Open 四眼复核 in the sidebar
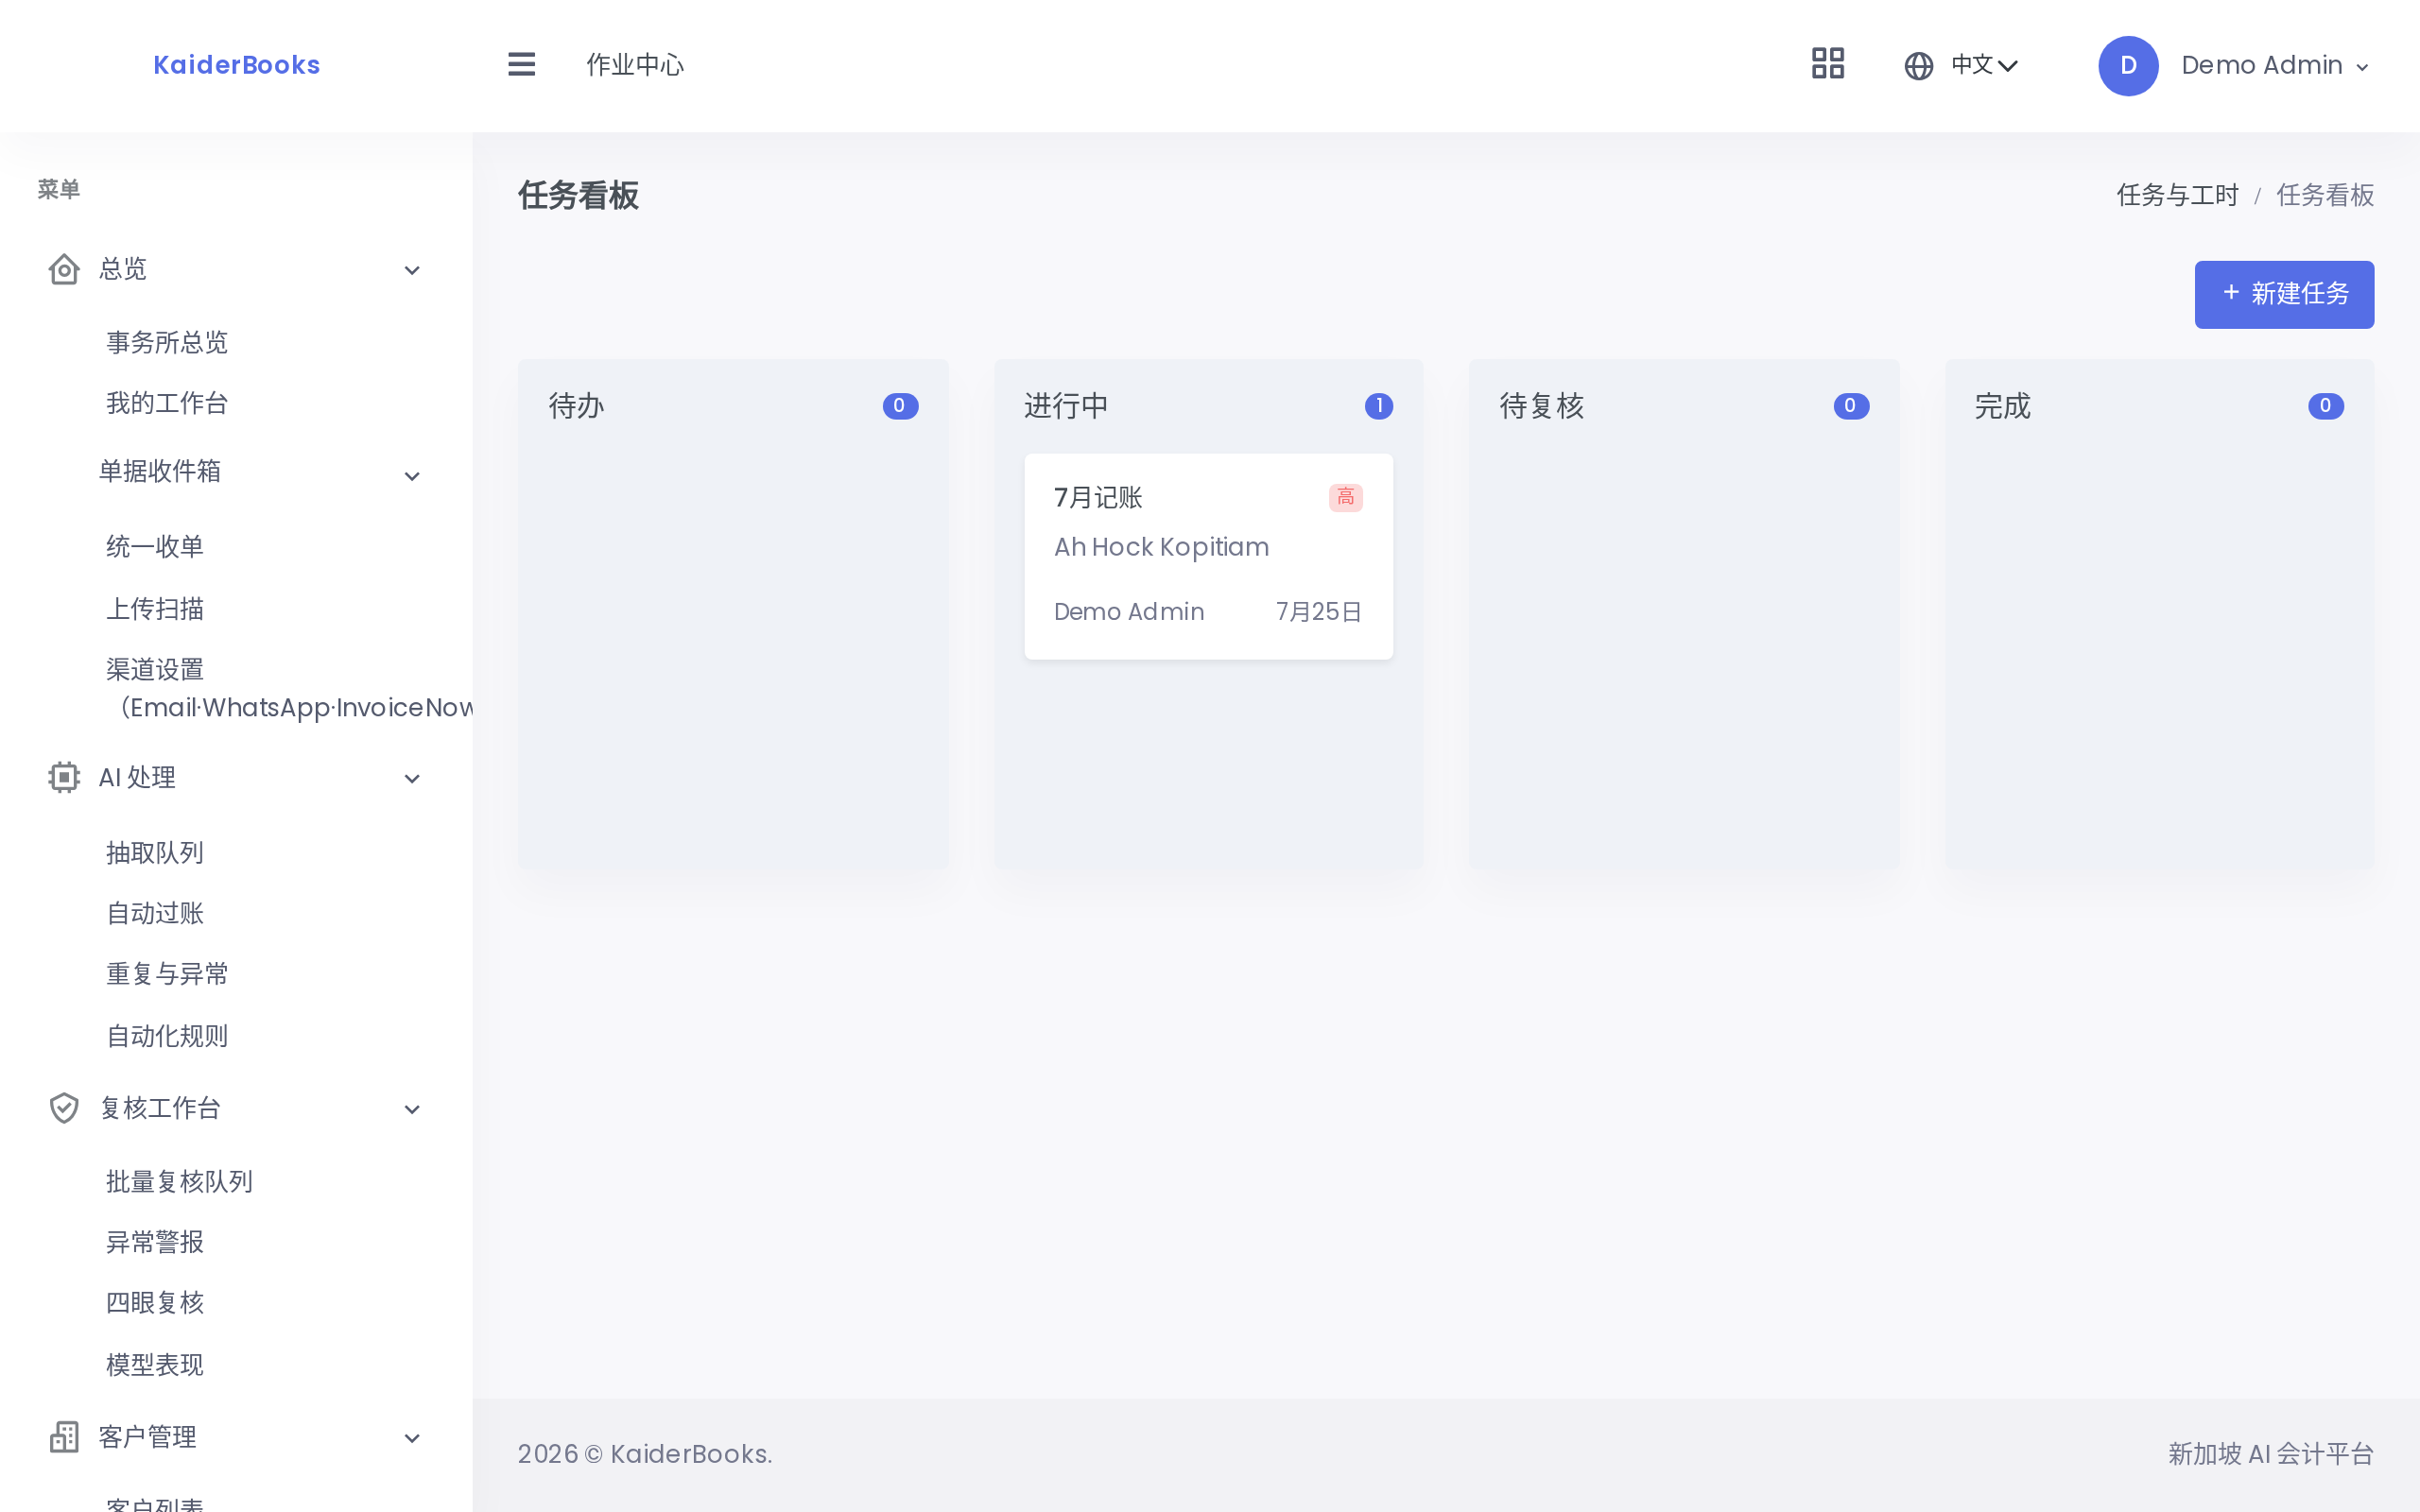Viewport: 2420px width, 1512px height. [155, 1303]
